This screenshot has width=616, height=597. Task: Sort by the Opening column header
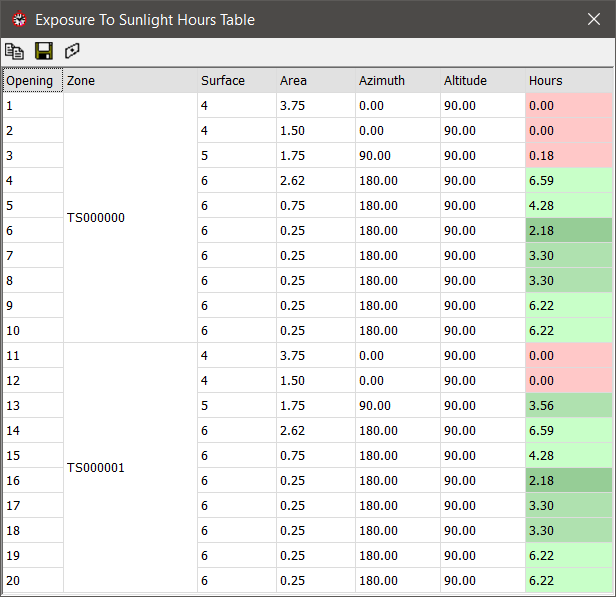pos(31,81)
